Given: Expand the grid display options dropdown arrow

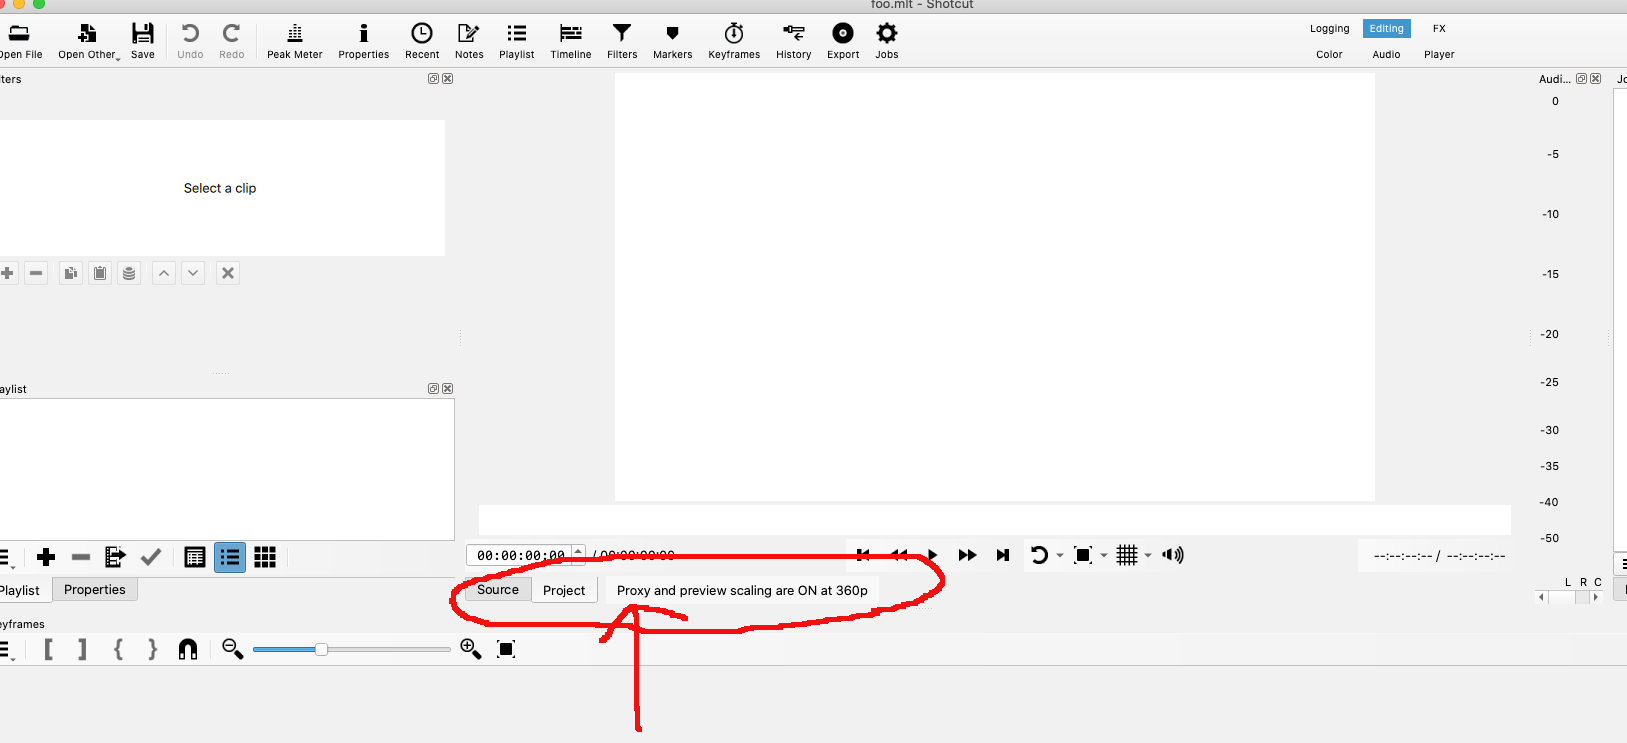Looking at the screenshot, I should click(1148, 556).
